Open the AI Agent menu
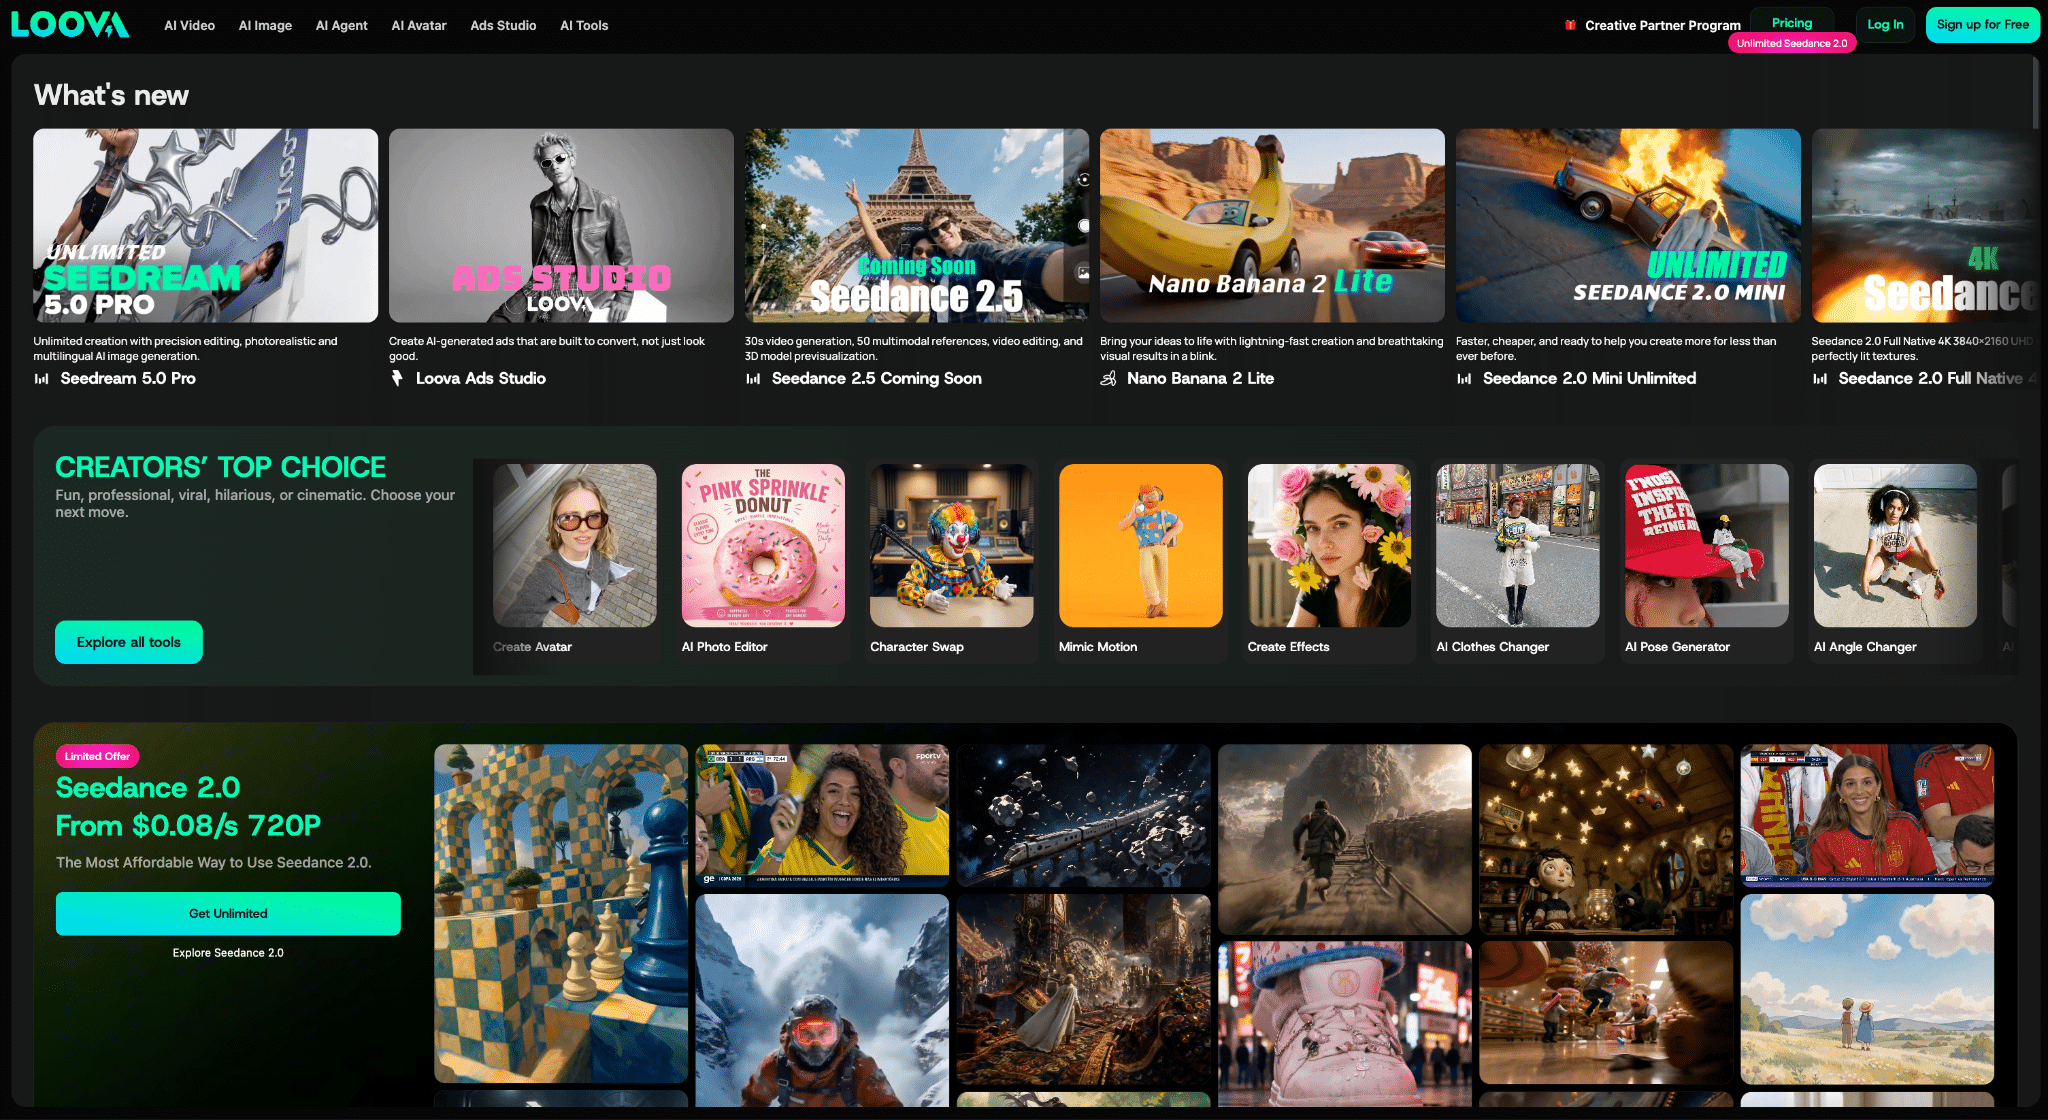Screen dimensions: 2048x1120 tap(342, 25)
